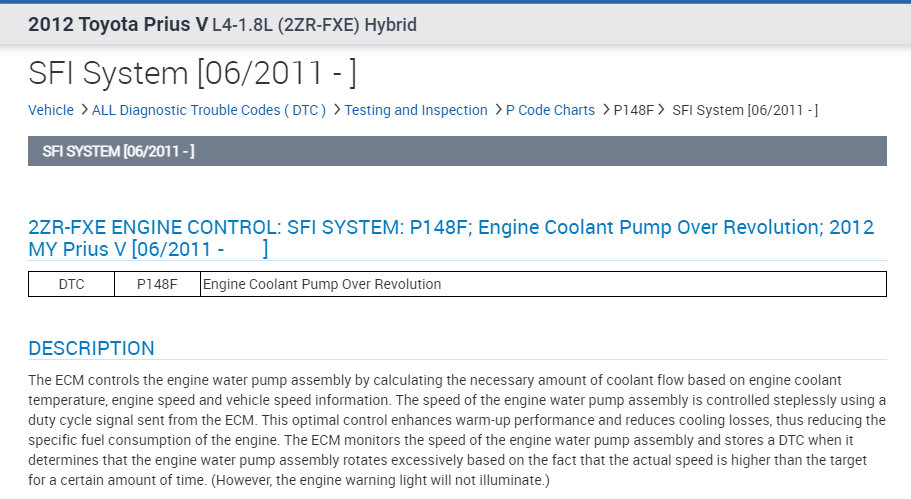Navigate to P Code Charts breadcrumb
The height and width of the screenshot is (499, 911).
550,110
